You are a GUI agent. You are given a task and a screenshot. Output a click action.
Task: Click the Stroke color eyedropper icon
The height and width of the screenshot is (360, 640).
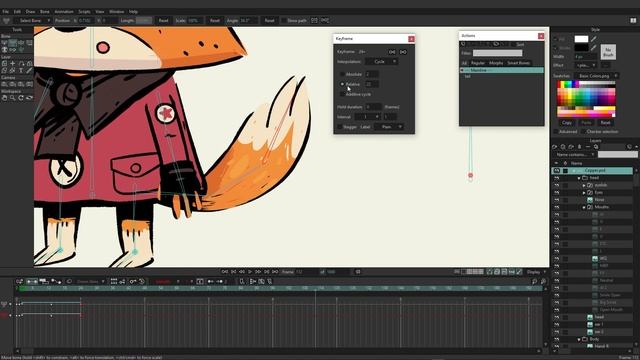click(593, 48)
